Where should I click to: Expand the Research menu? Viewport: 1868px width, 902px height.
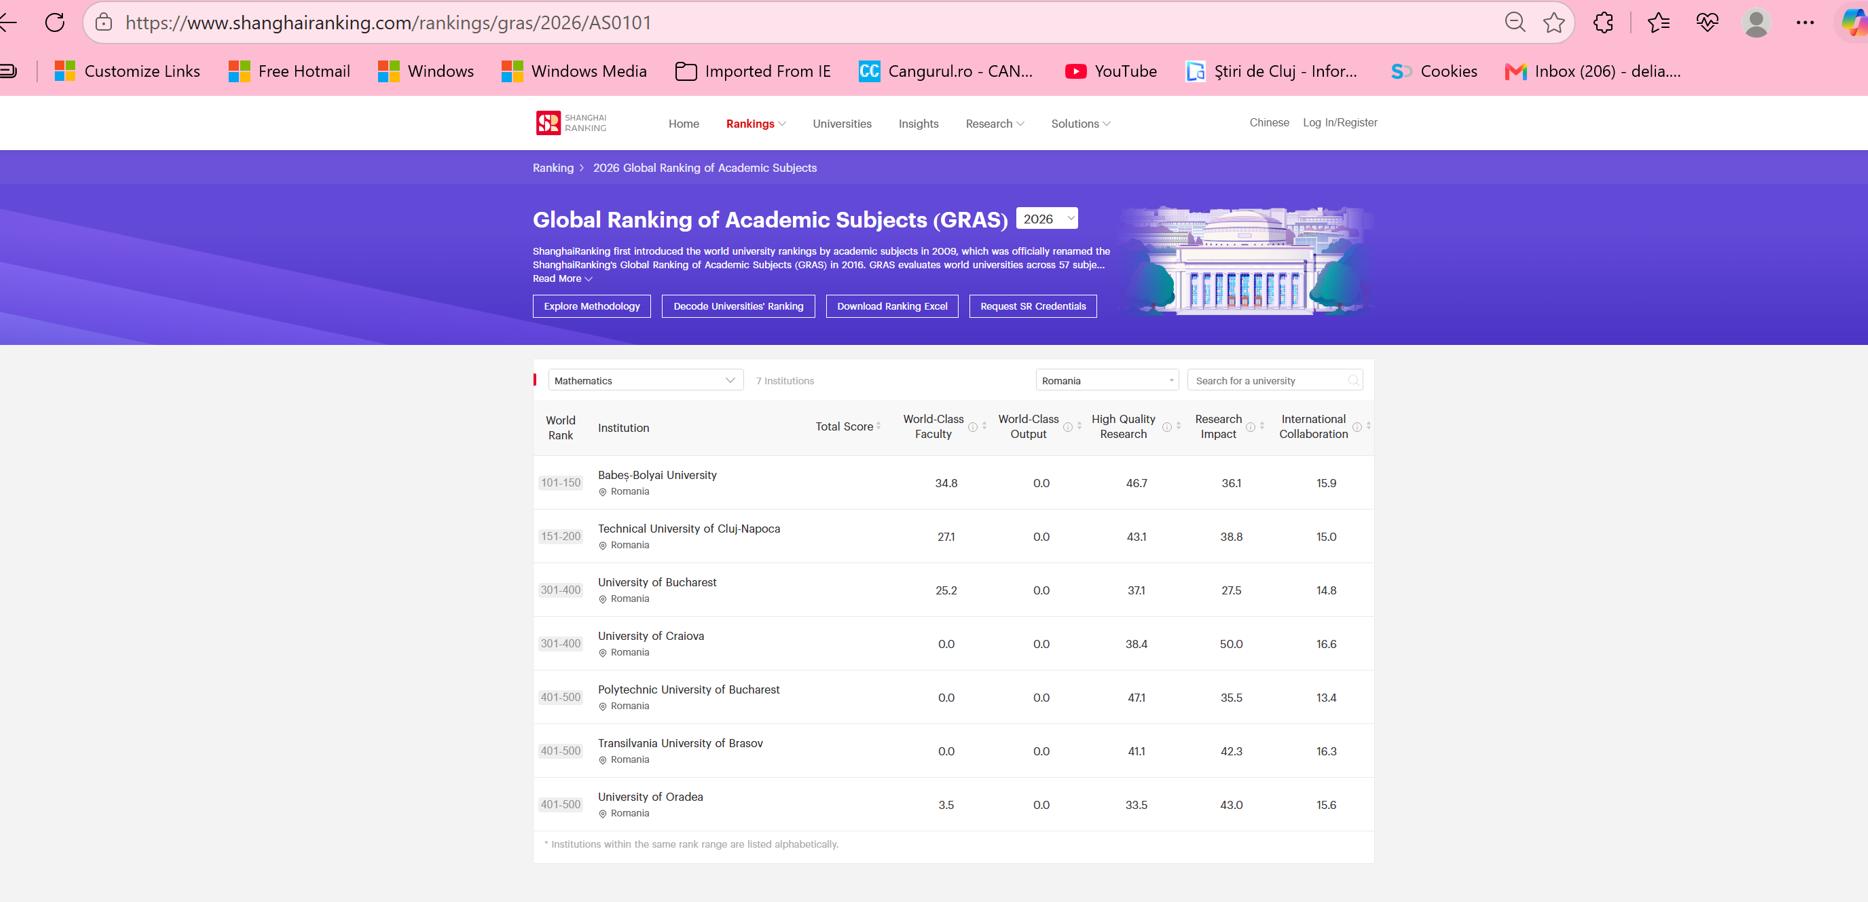click(994, 124)
